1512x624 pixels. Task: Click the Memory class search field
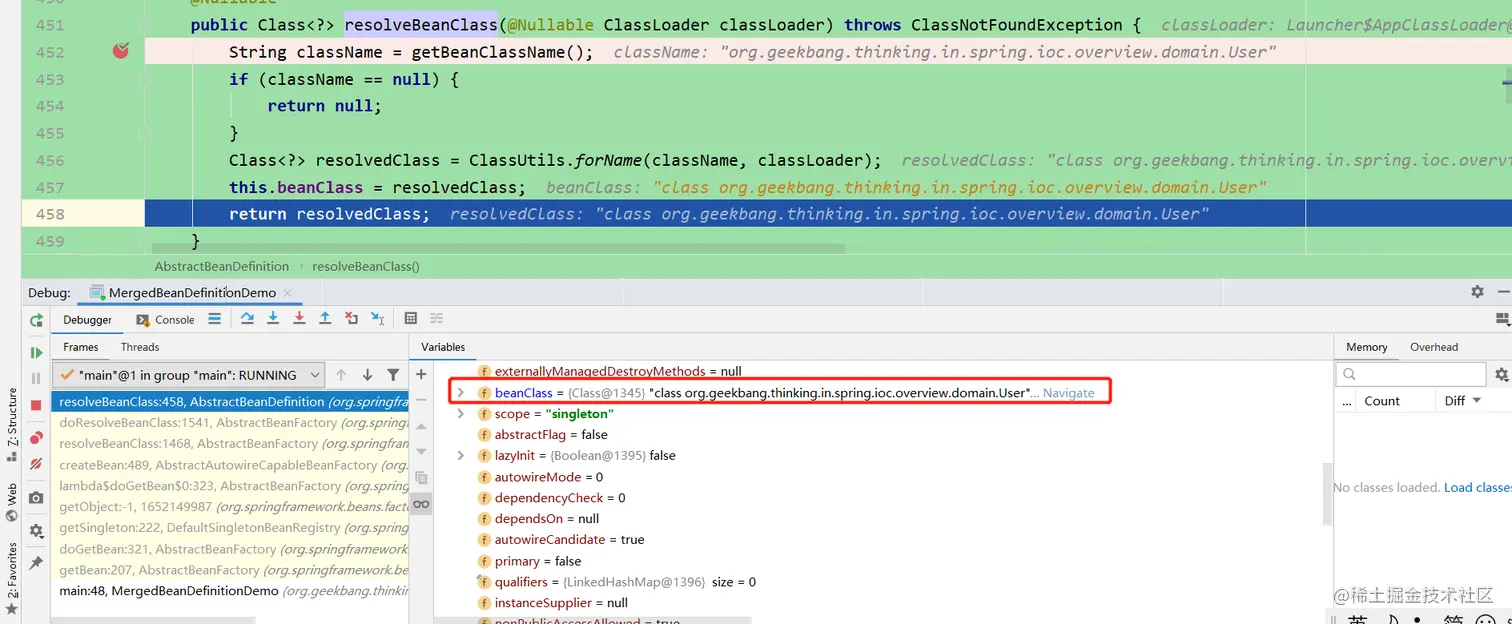[x=1411, y=374]
